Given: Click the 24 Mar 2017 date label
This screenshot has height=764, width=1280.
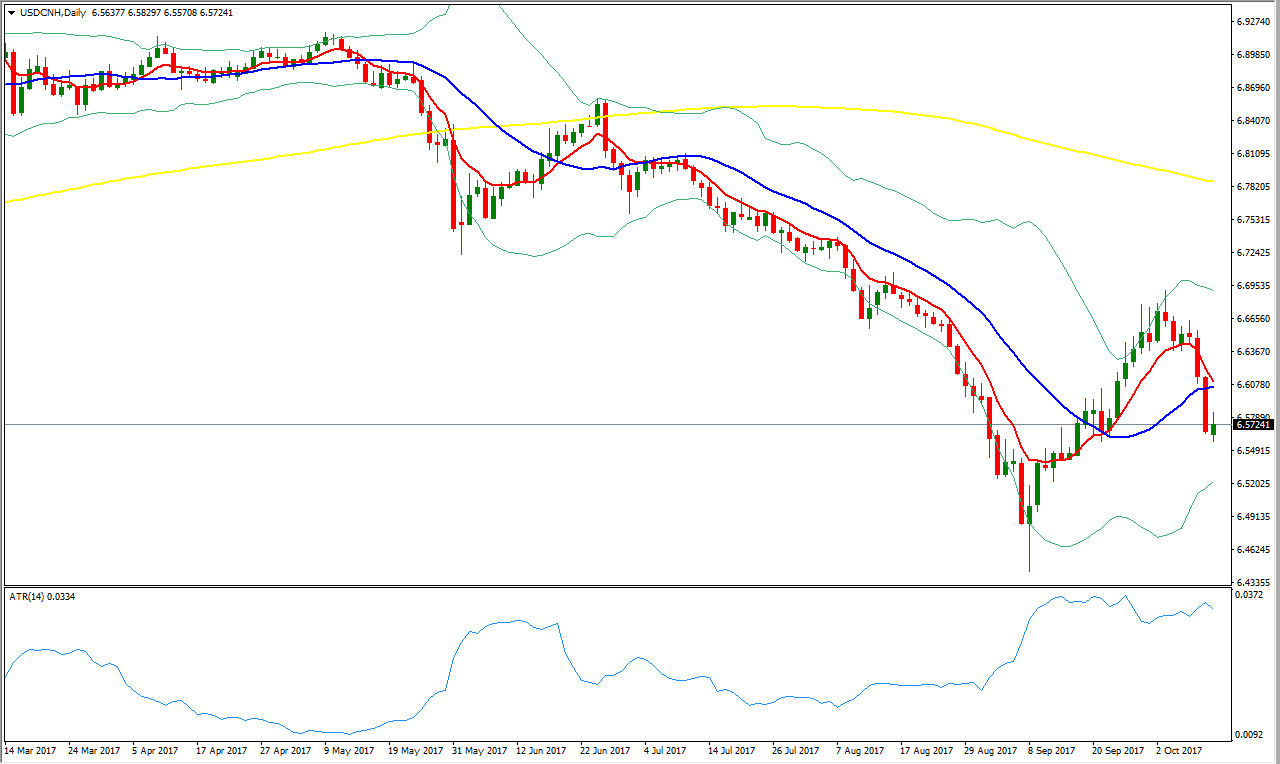Looking at the screenshot, I should pyautogui.click(x=93, y=749).
